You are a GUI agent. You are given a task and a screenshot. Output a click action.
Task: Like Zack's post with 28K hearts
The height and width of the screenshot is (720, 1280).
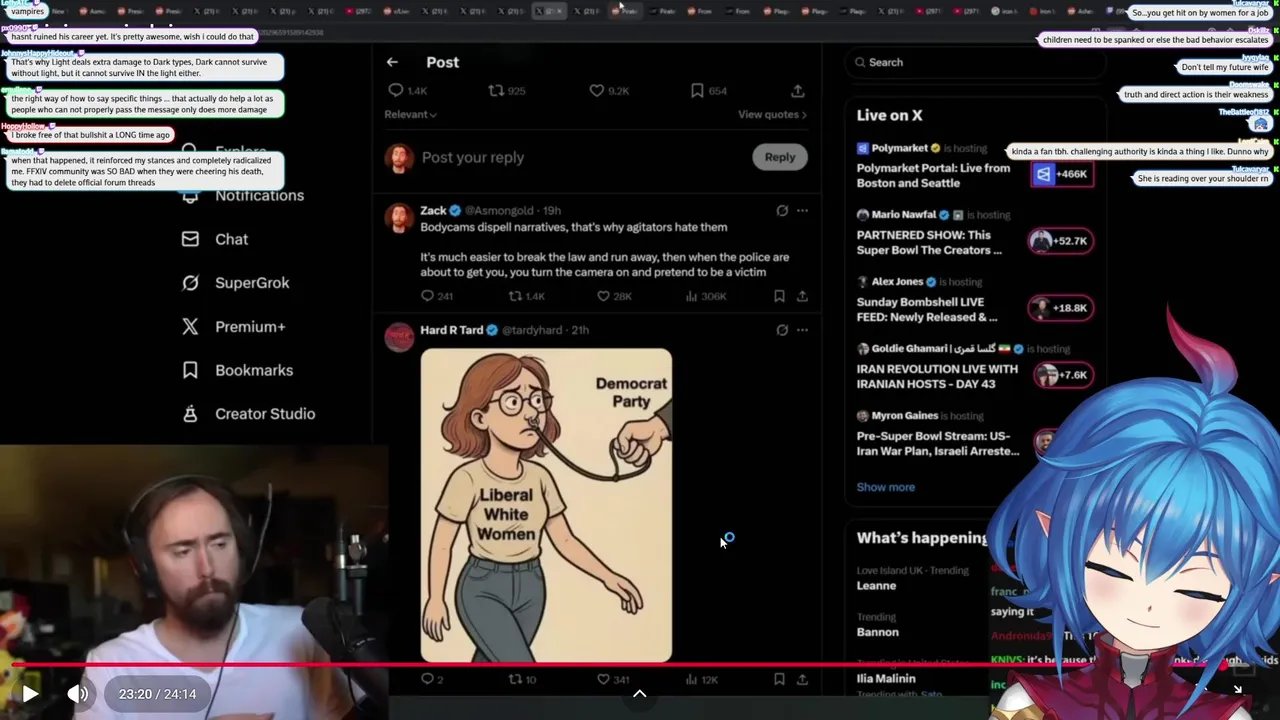tap(603, 296)
